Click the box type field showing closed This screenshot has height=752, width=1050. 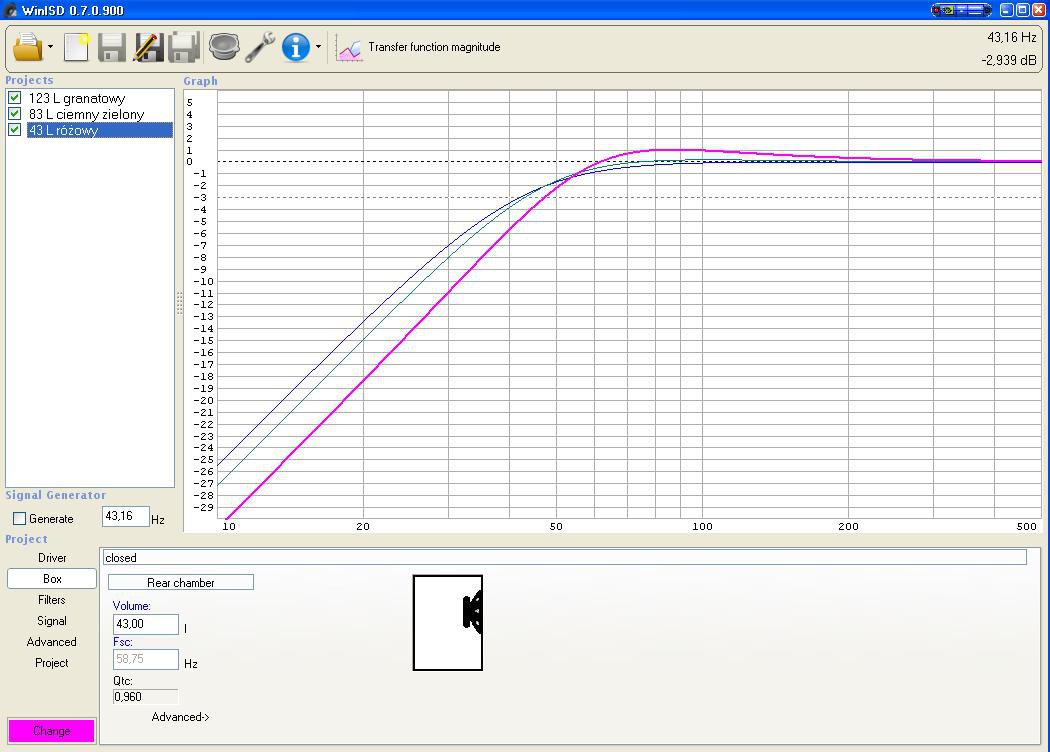point(564,558)
